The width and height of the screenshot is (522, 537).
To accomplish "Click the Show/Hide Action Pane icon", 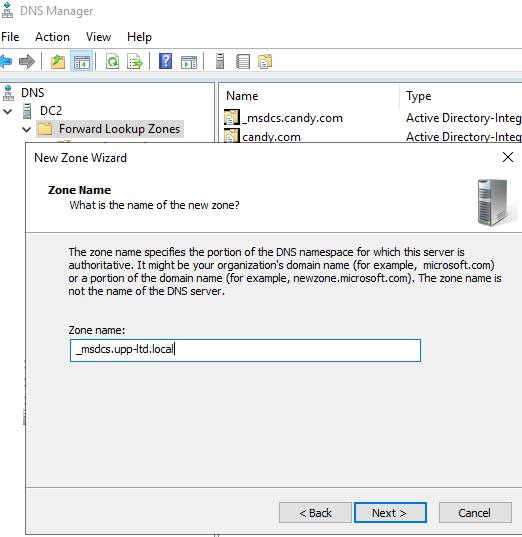I will click(x=189, y=62).
